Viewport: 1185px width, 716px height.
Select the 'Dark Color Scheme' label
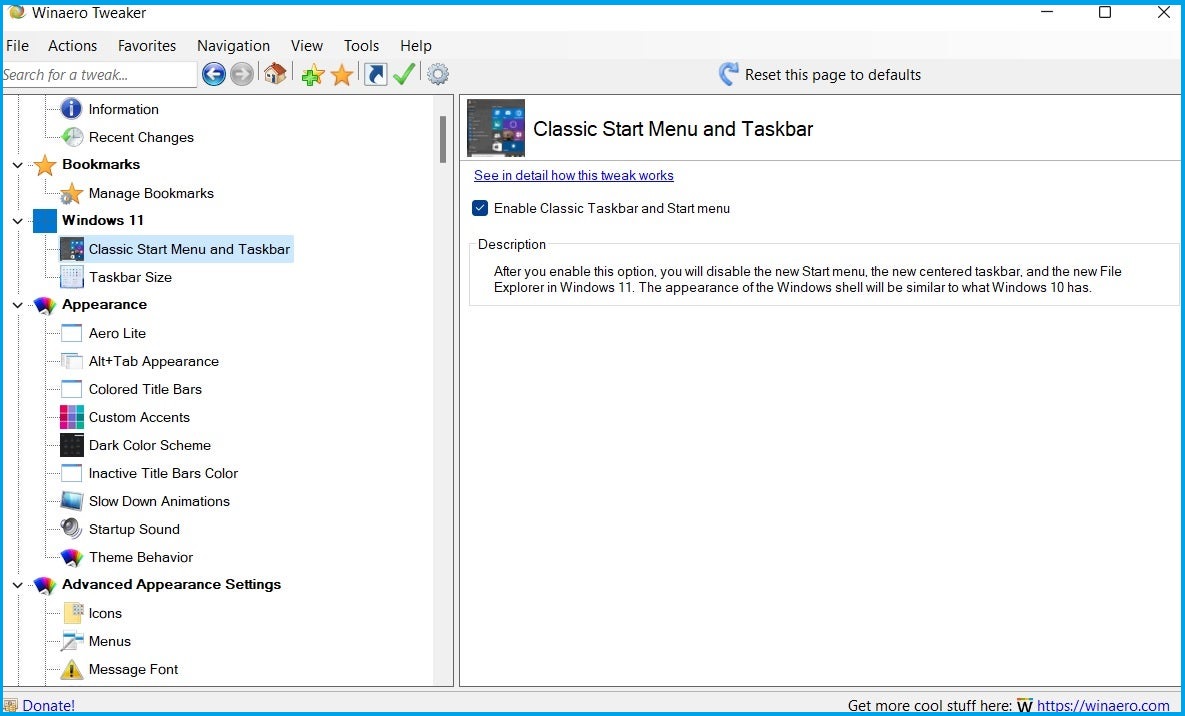(150, 445)
